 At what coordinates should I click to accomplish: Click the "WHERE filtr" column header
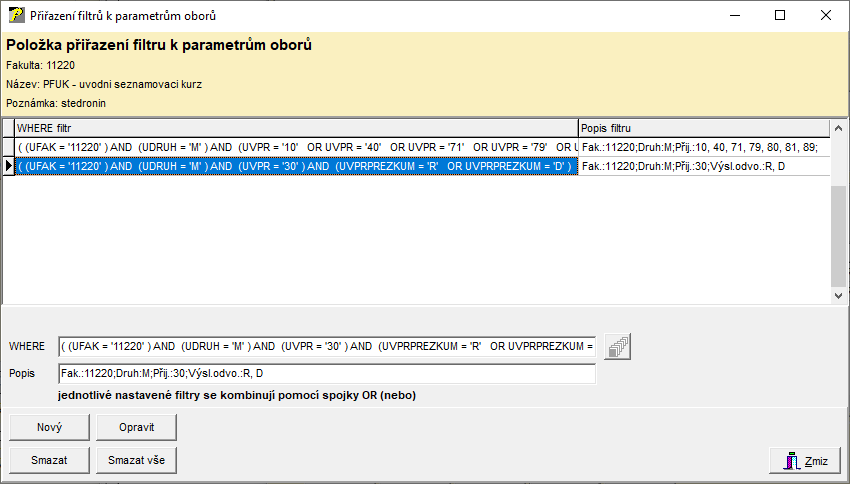[x=296, y=128]
